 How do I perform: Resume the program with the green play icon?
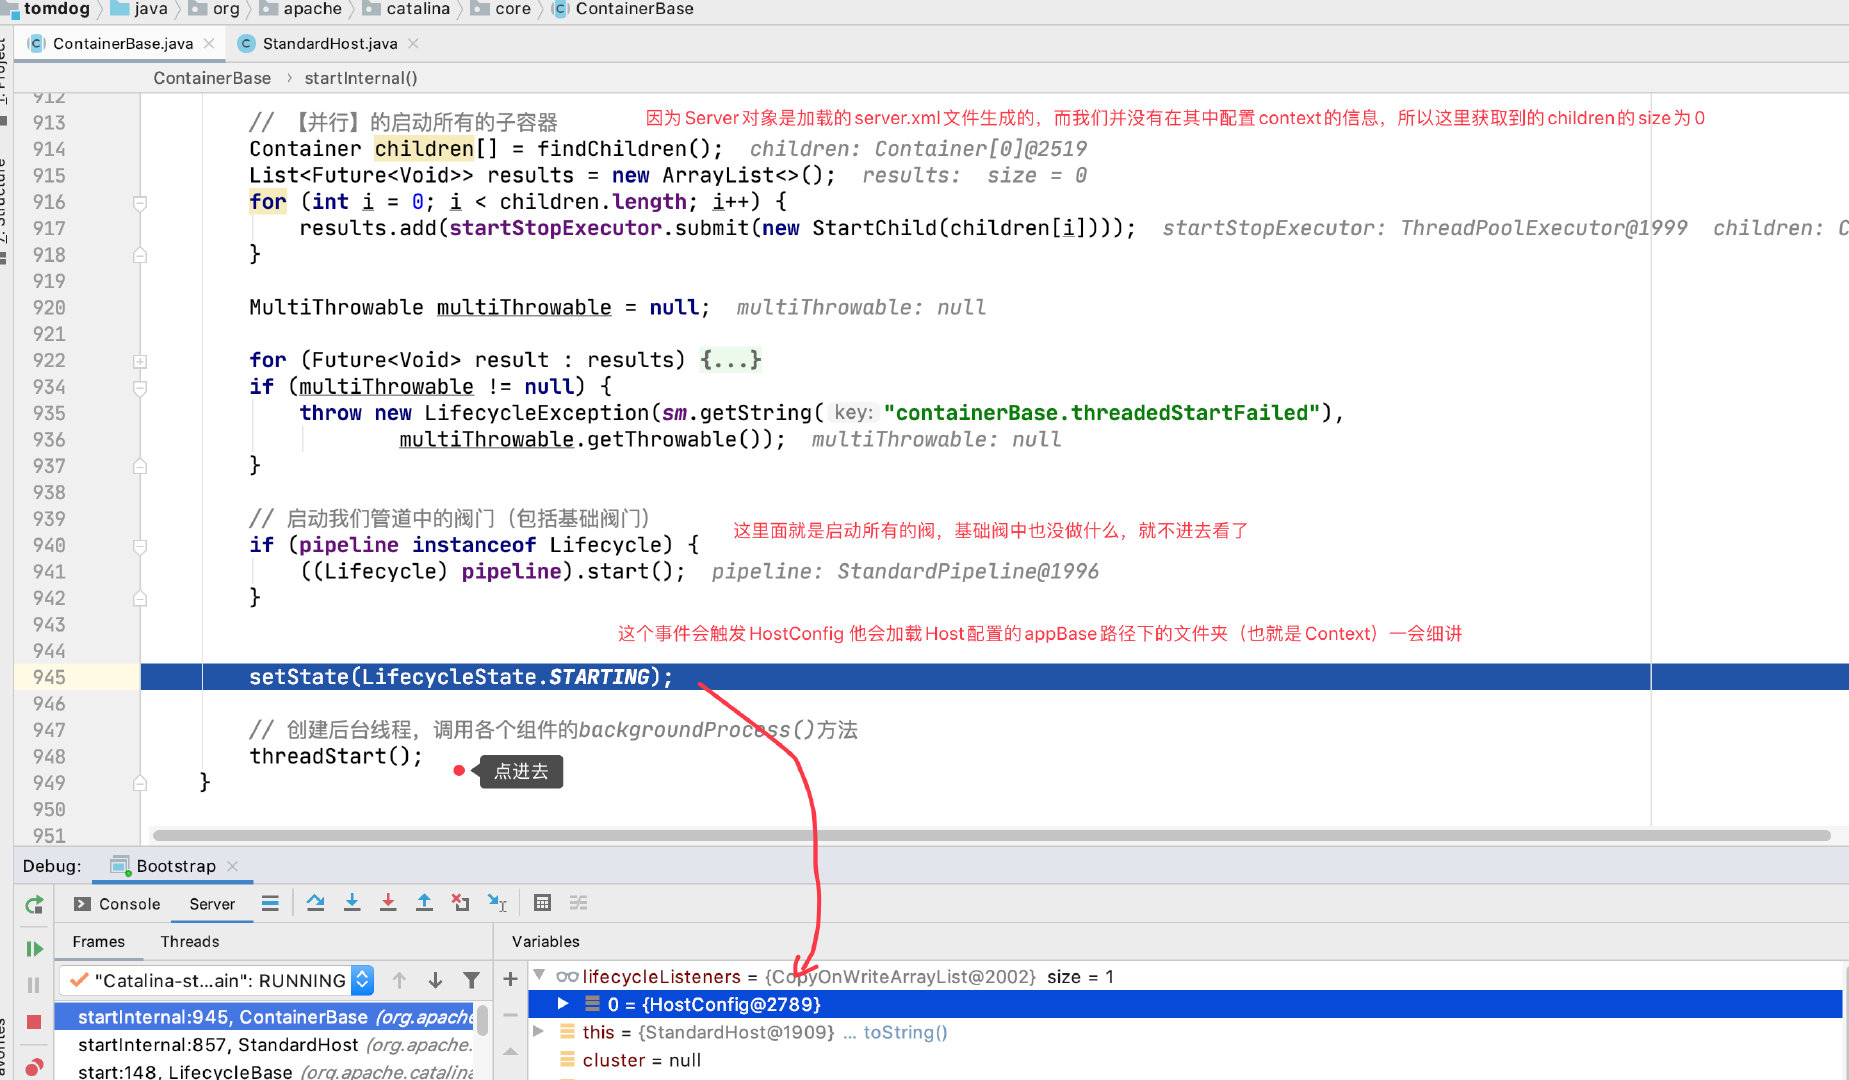pyautogui.click(x=34, y=948)
